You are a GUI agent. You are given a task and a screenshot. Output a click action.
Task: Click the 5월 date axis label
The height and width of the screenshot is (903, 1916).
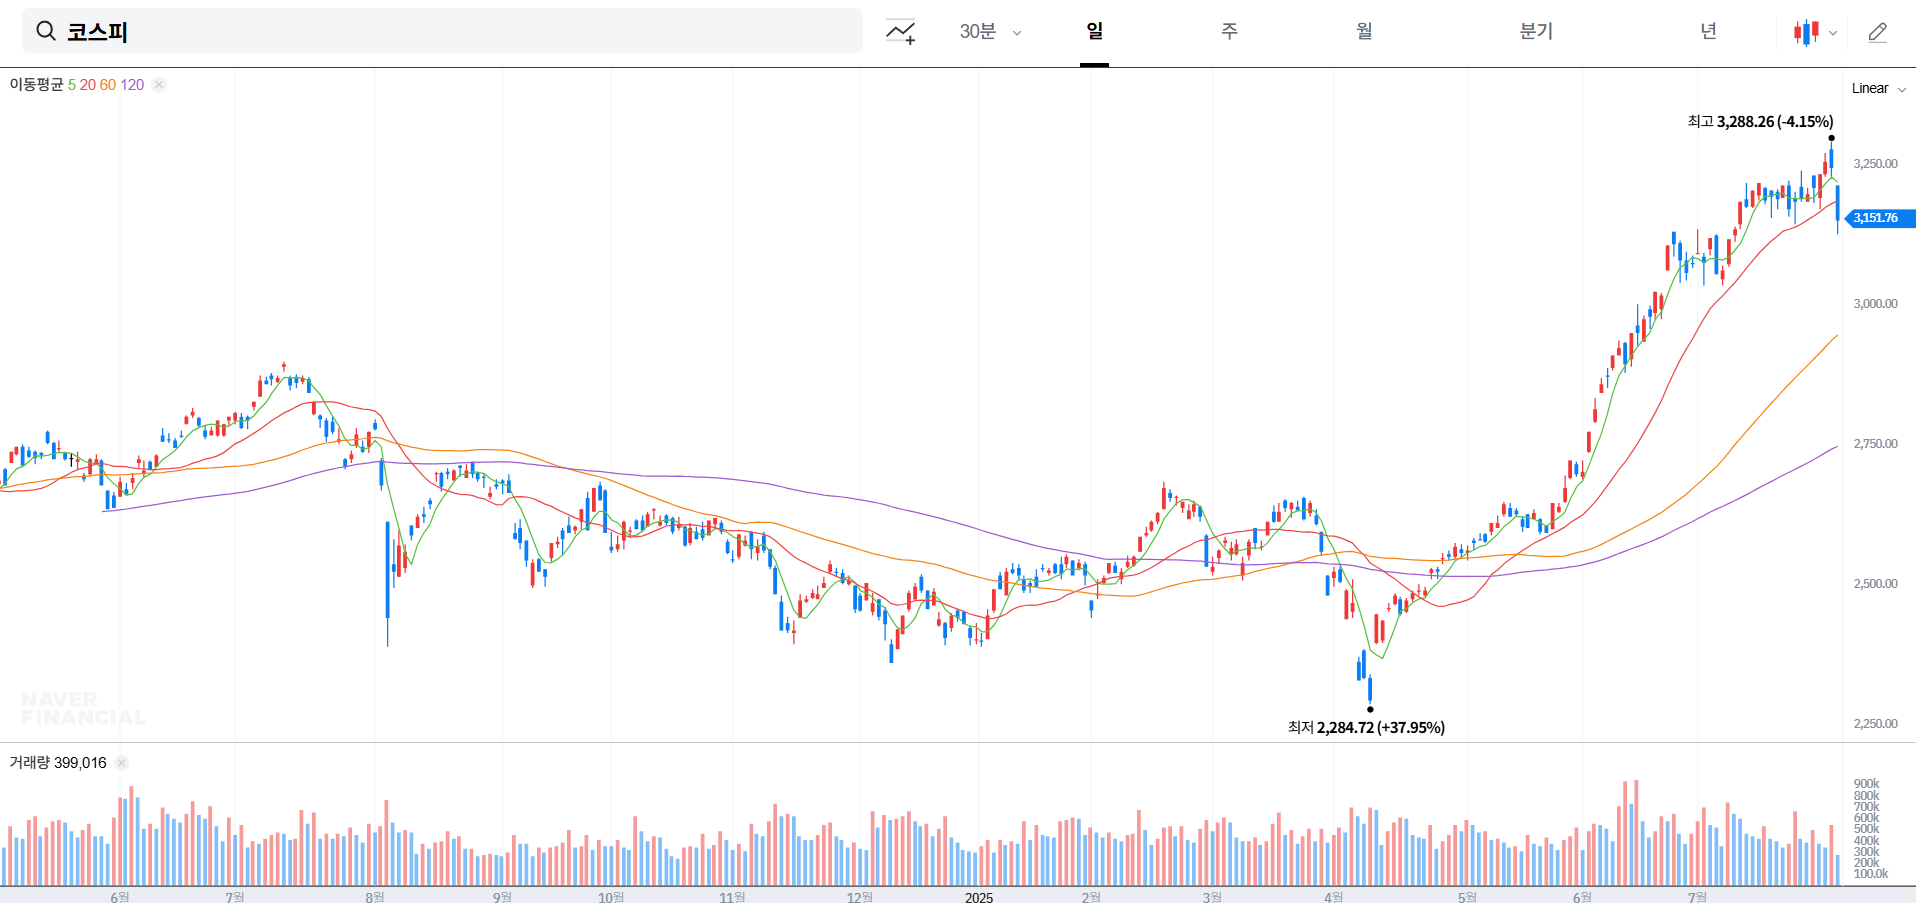pos(1467,897)
